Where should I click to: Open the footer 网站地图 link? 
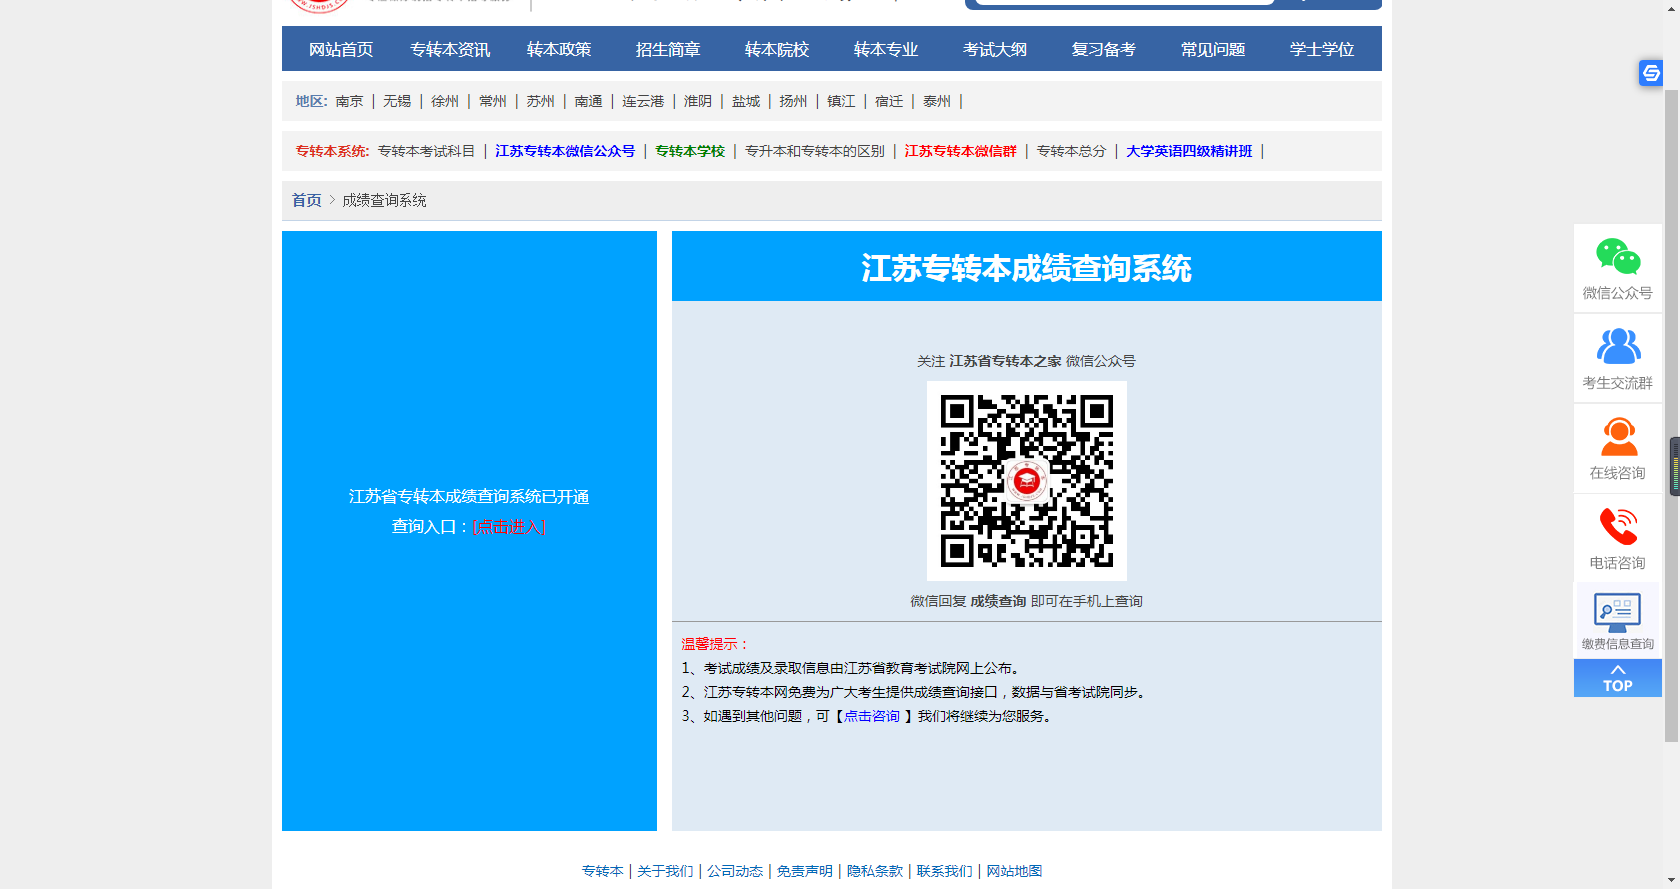click(x=1015, y=871)
